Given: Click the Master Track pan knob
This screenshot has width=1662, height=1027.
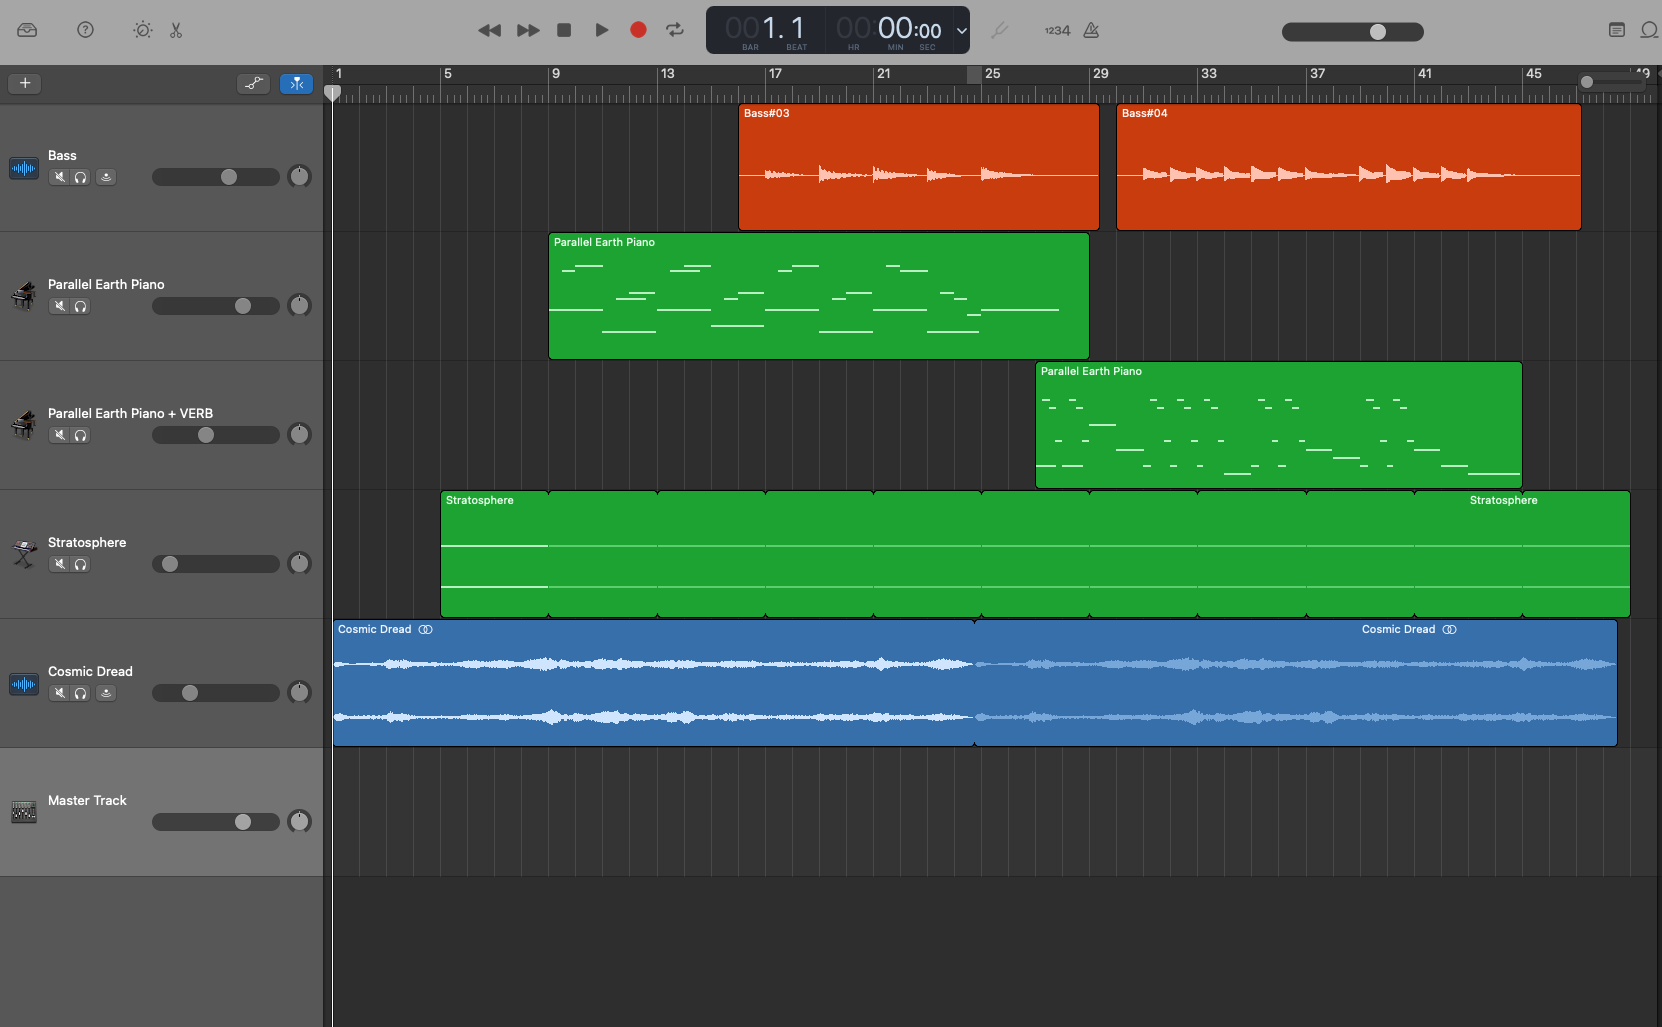Looking at the screenshot, I should [299, 821].
